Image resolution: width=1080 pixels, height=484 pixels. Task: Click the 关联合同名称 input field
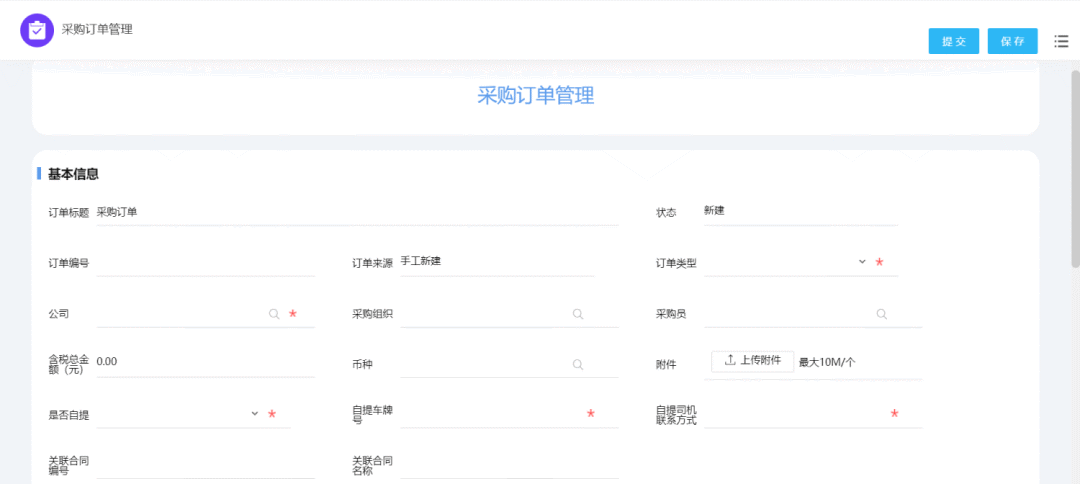(x=509, y=465)
